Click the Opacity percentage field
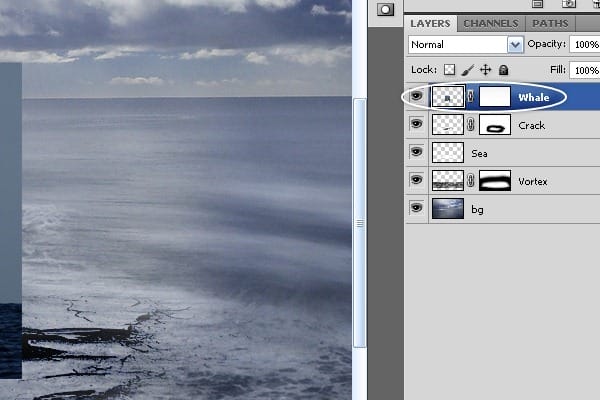This screenshot has height=400, width=600. point(585,44)
